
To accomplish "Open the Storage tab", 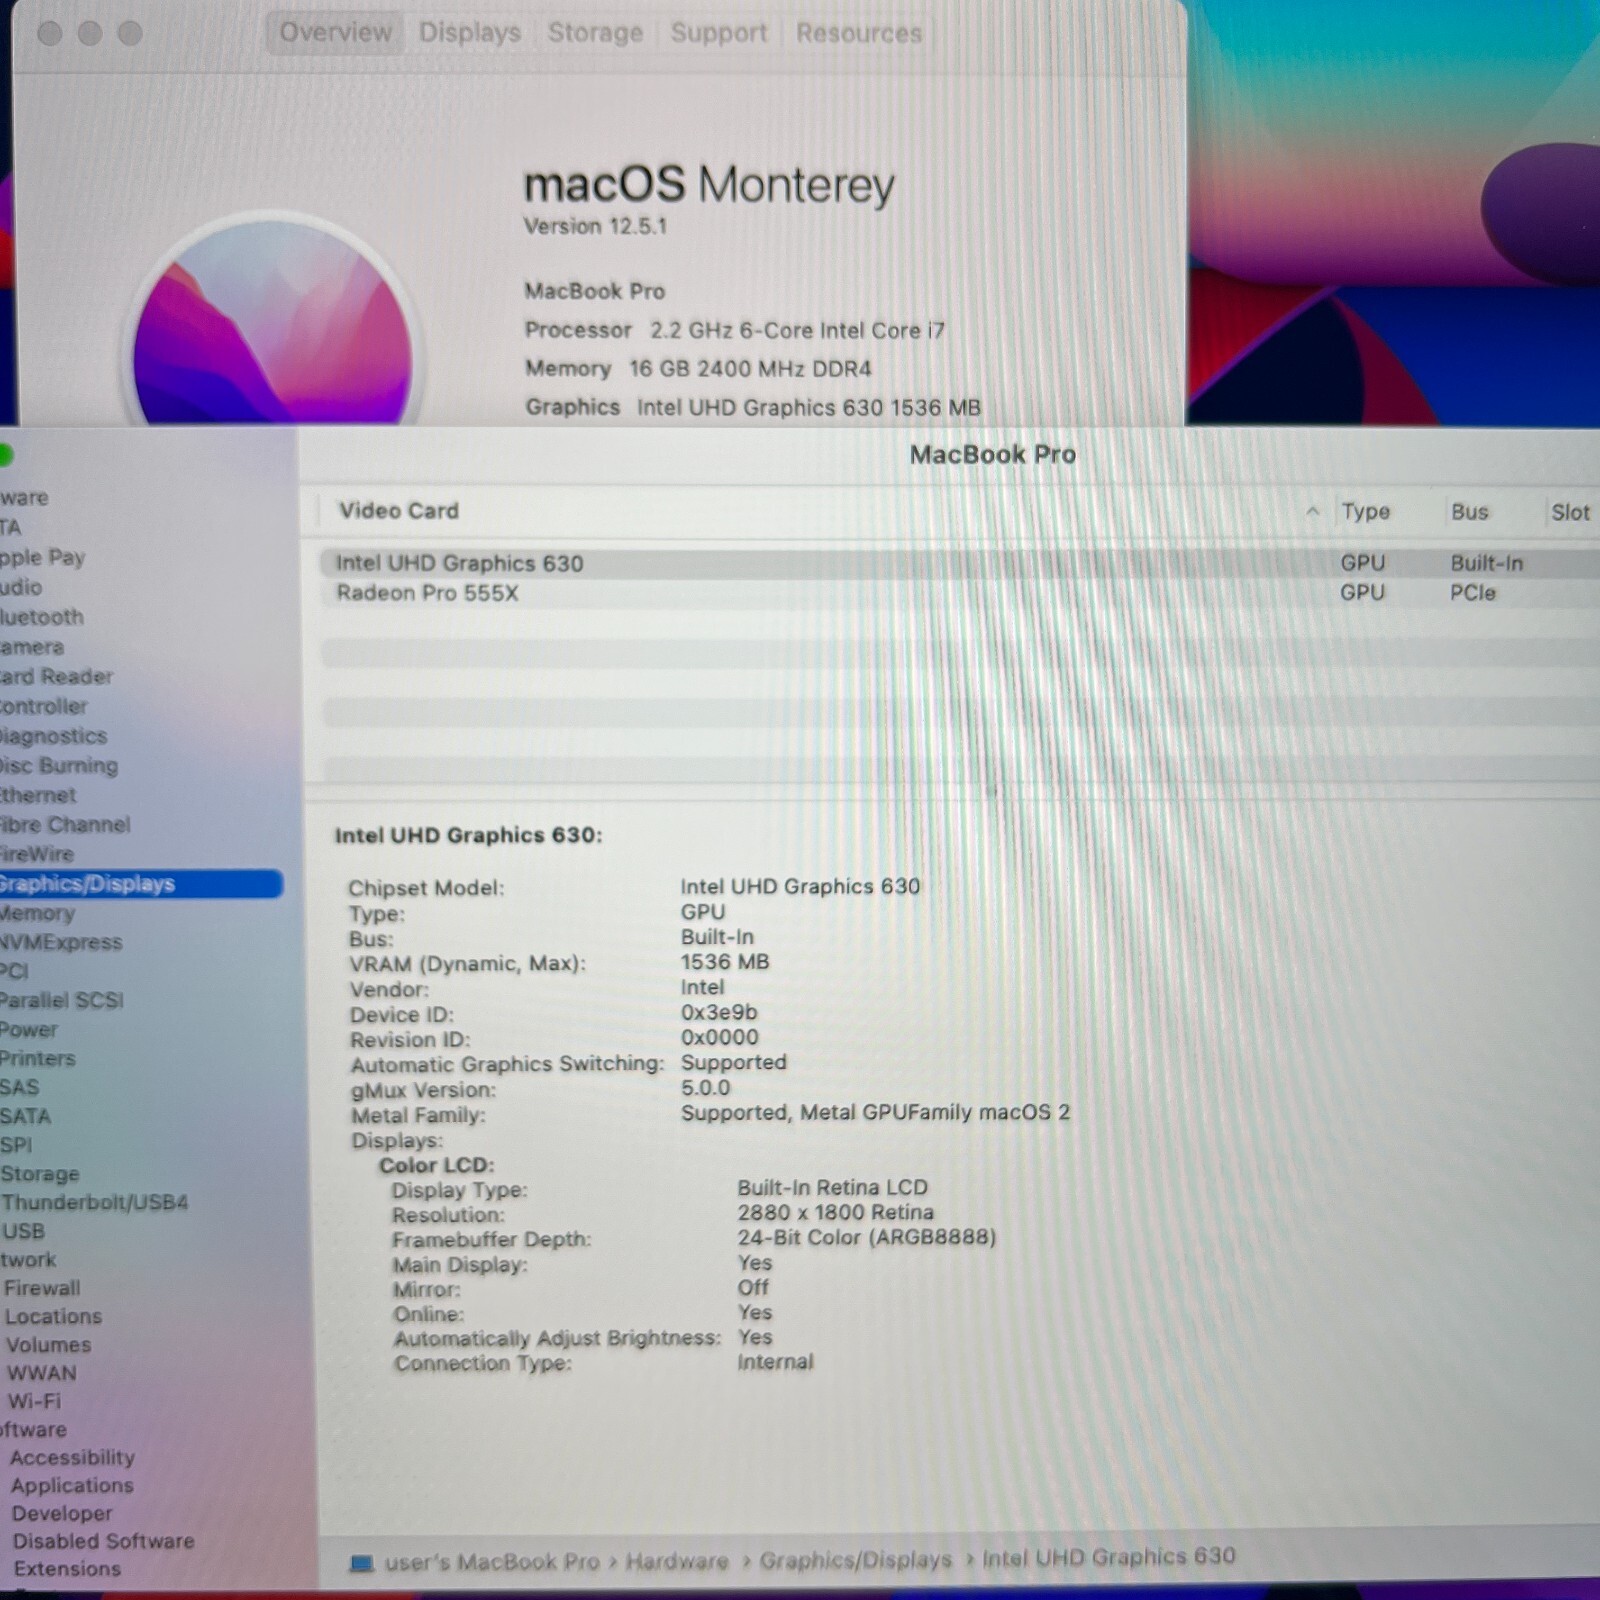I will pos(595,32).
